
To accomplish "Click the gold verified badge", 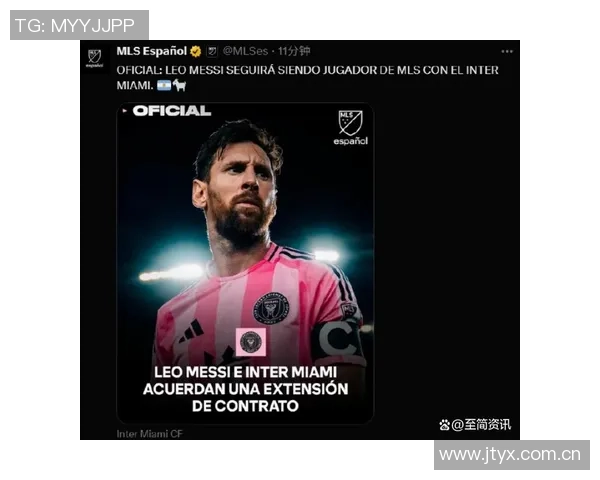I will pyautogui.click(x=196, y=51).
